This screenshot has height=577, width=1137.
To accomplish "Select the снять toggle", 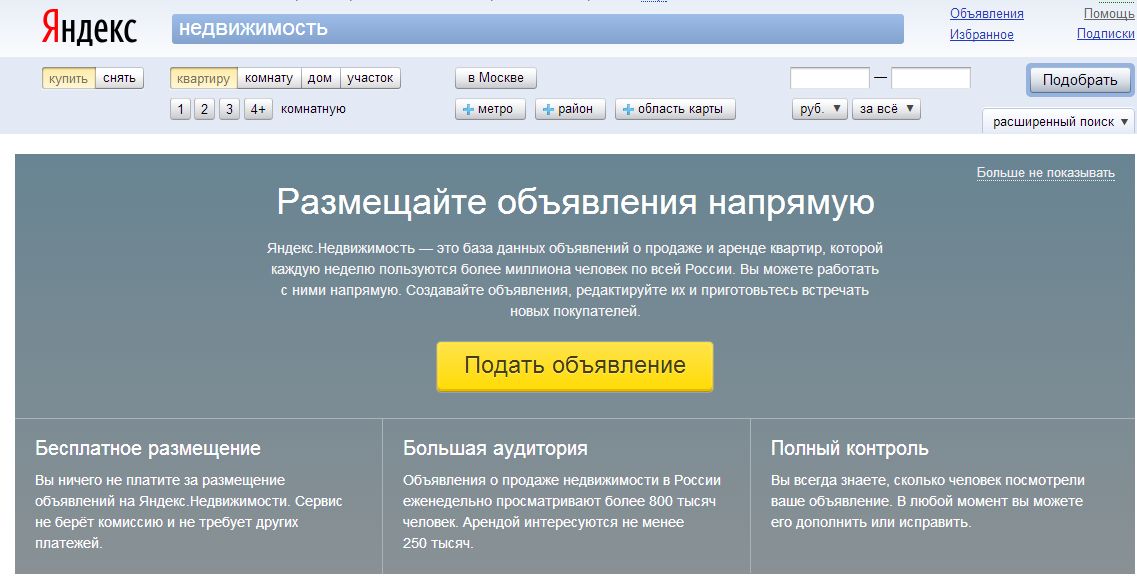I will coord(120,78).
